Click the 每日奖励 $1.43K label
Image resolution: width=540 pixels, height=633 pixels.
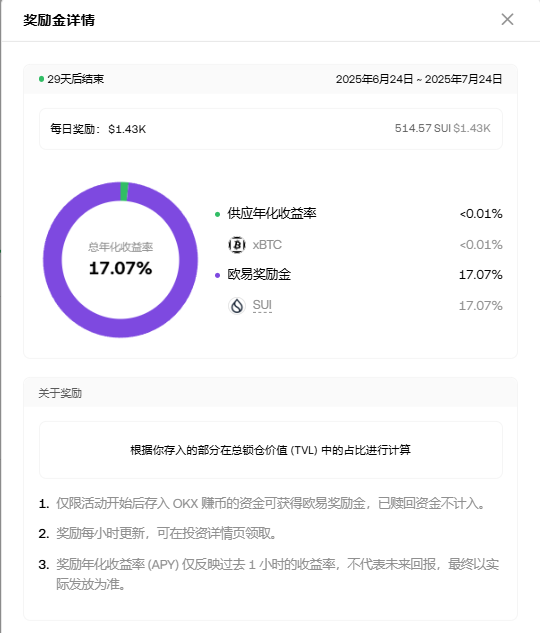click(98, 129)
